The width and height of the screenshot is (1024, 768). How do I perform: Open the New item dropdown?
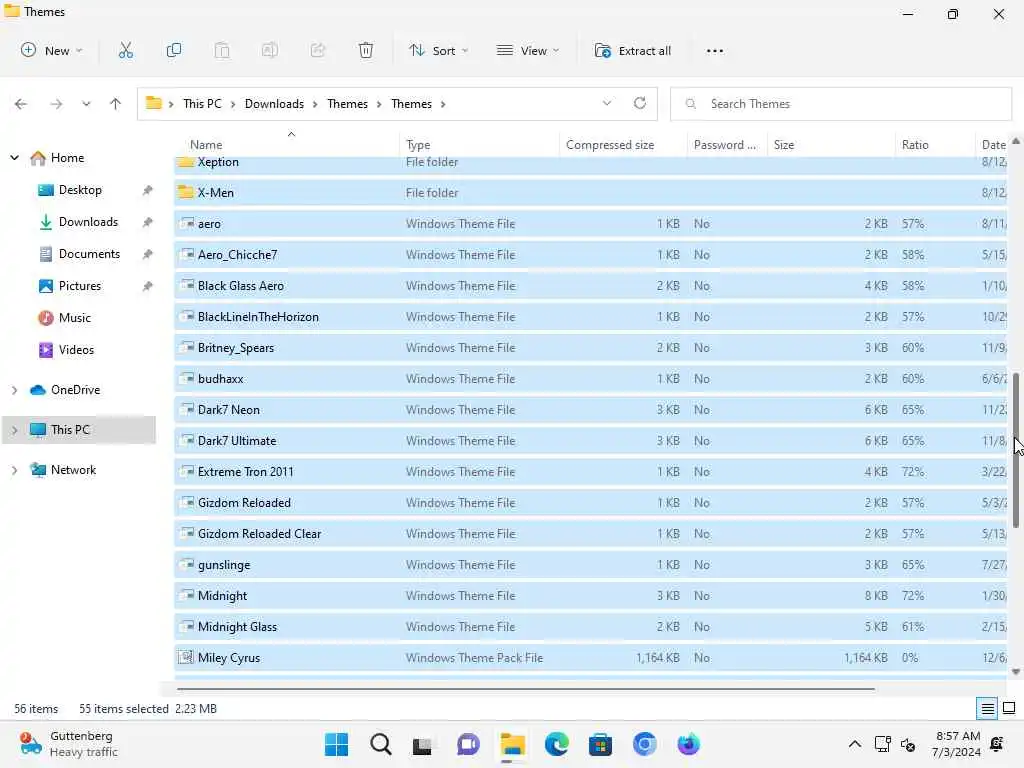(x=52, y=50)
